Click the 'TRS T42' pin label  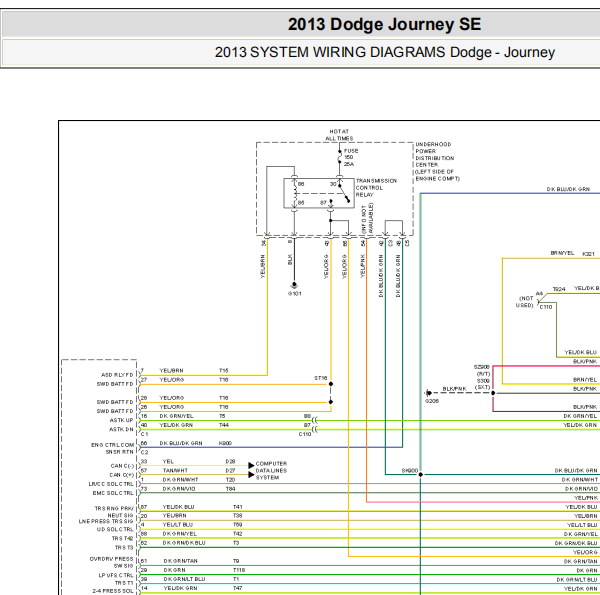tap(122, 538)
